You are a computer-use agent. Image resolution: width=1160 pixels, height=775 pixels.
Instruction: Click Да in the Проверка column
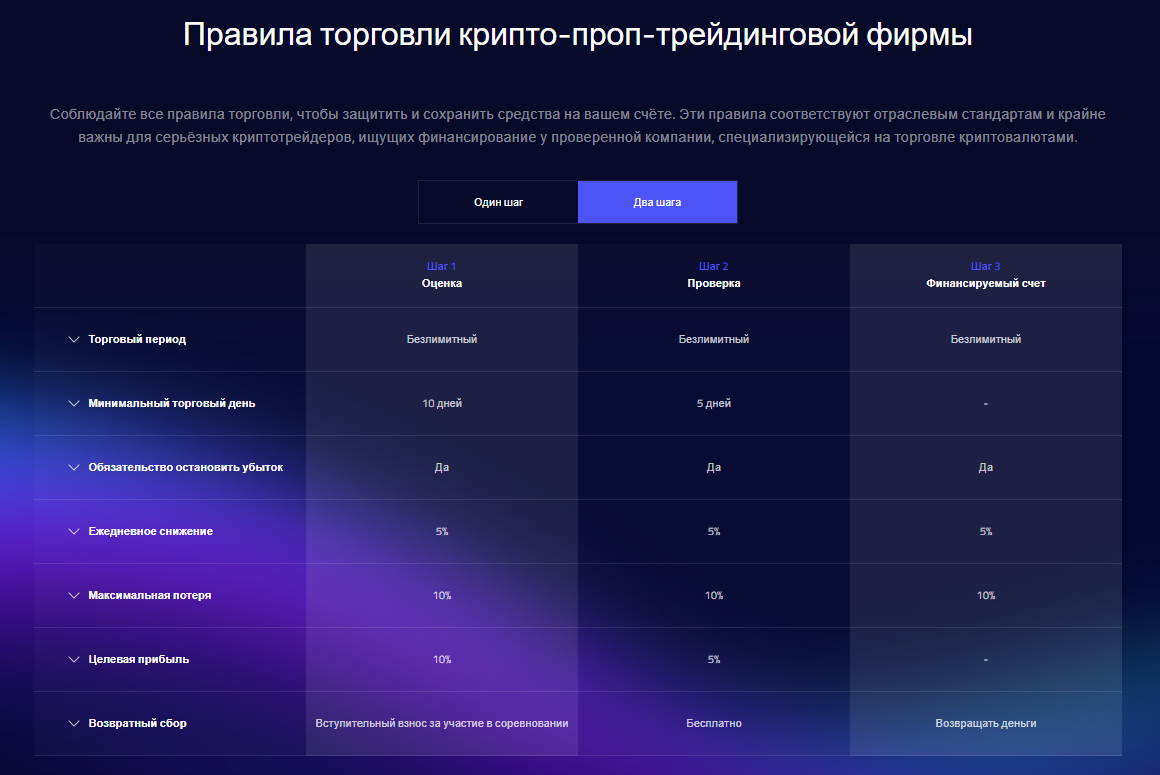coord(714,467)
